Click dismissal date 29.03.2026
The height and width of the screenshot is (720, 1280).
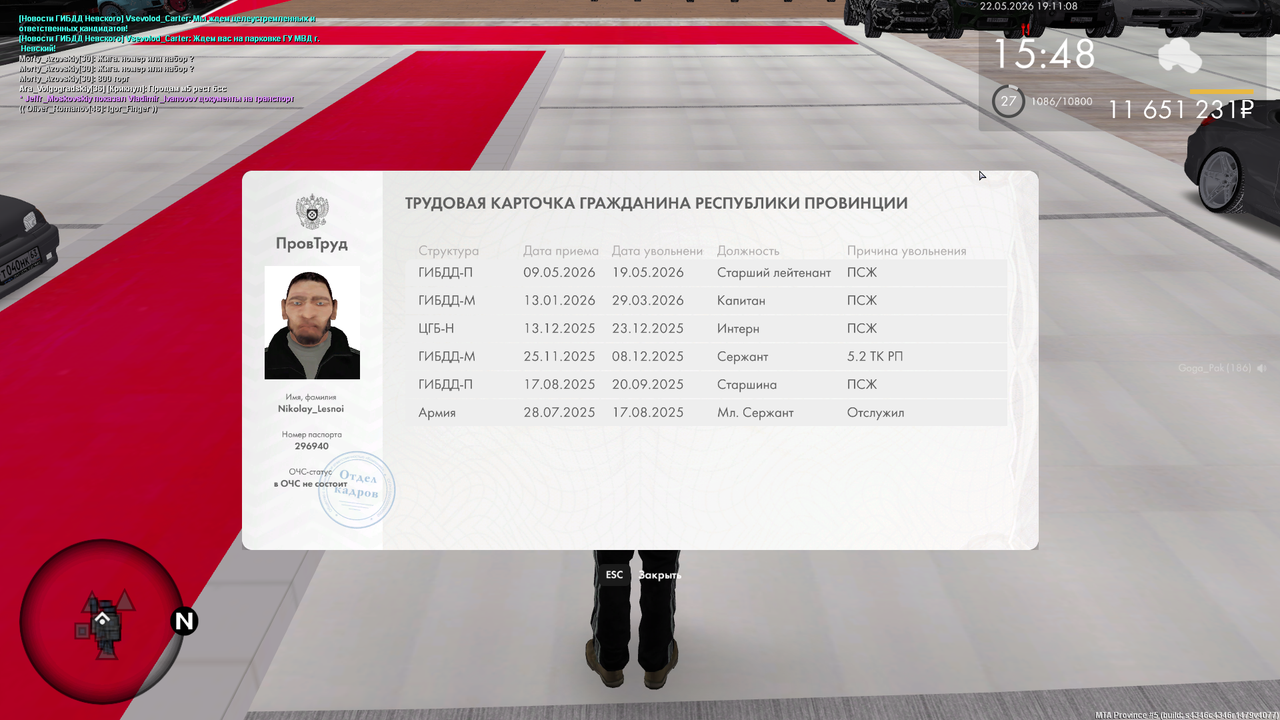click(x=648, y=301)
